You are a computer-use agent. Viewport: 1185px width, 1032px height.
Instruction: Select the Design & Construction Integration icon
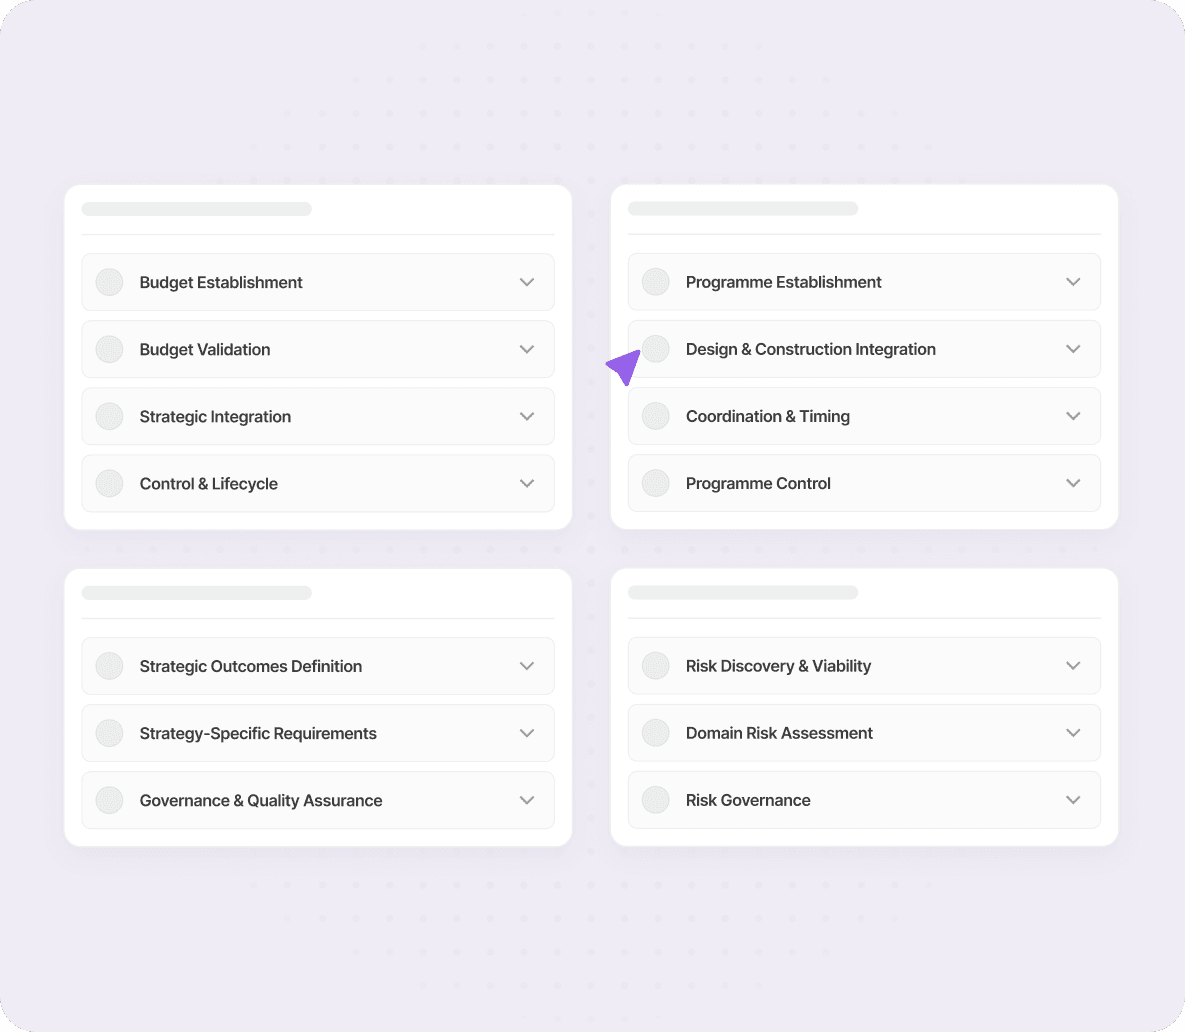click(x=655, y=348)
